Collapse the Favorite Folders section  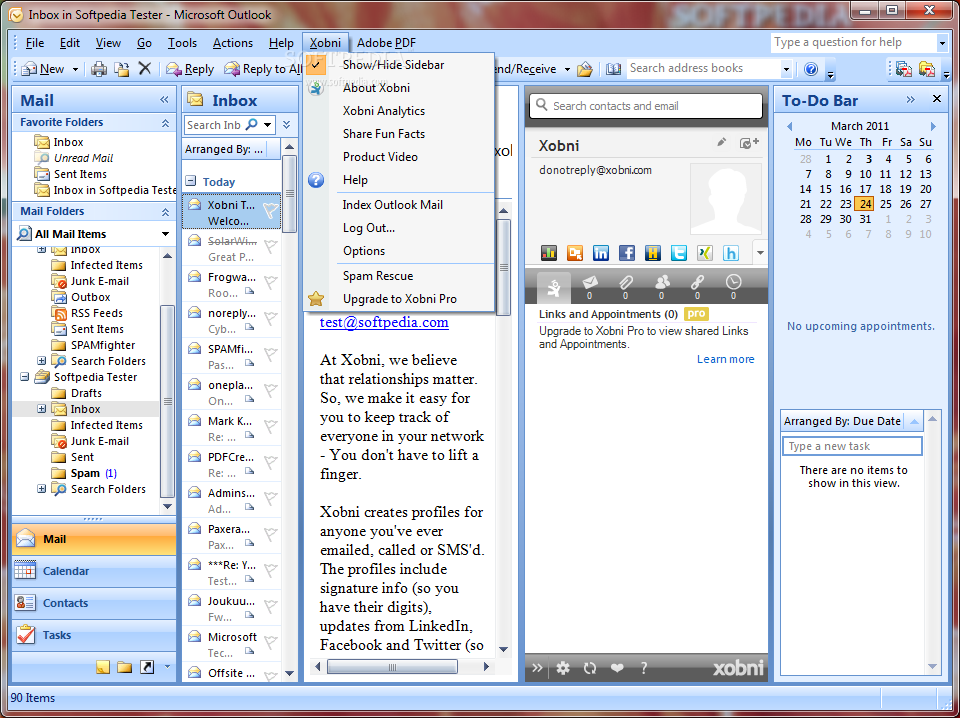click(x=165, y=123)
